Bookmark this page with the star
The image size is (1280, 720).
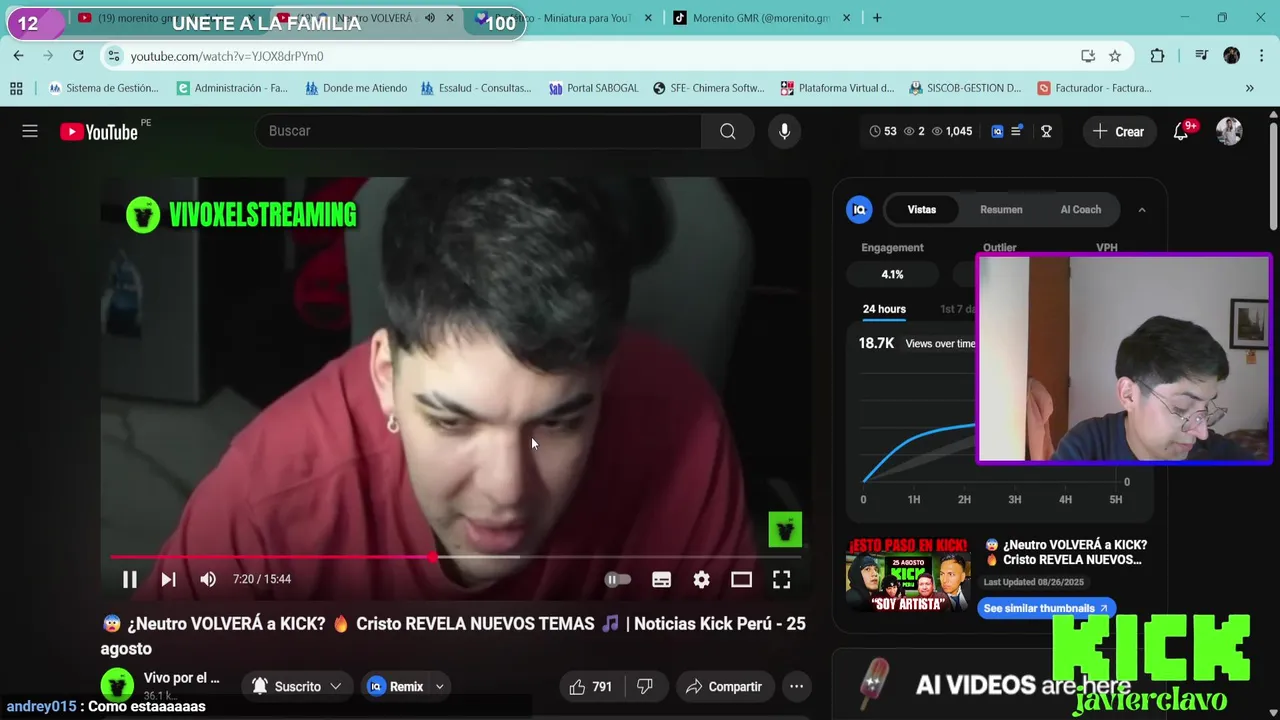coord(1115,56)
